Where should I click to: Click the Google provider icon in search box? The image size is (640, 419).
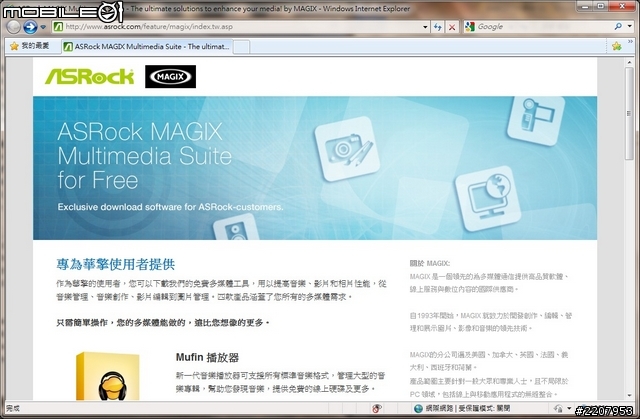[470, 27]
